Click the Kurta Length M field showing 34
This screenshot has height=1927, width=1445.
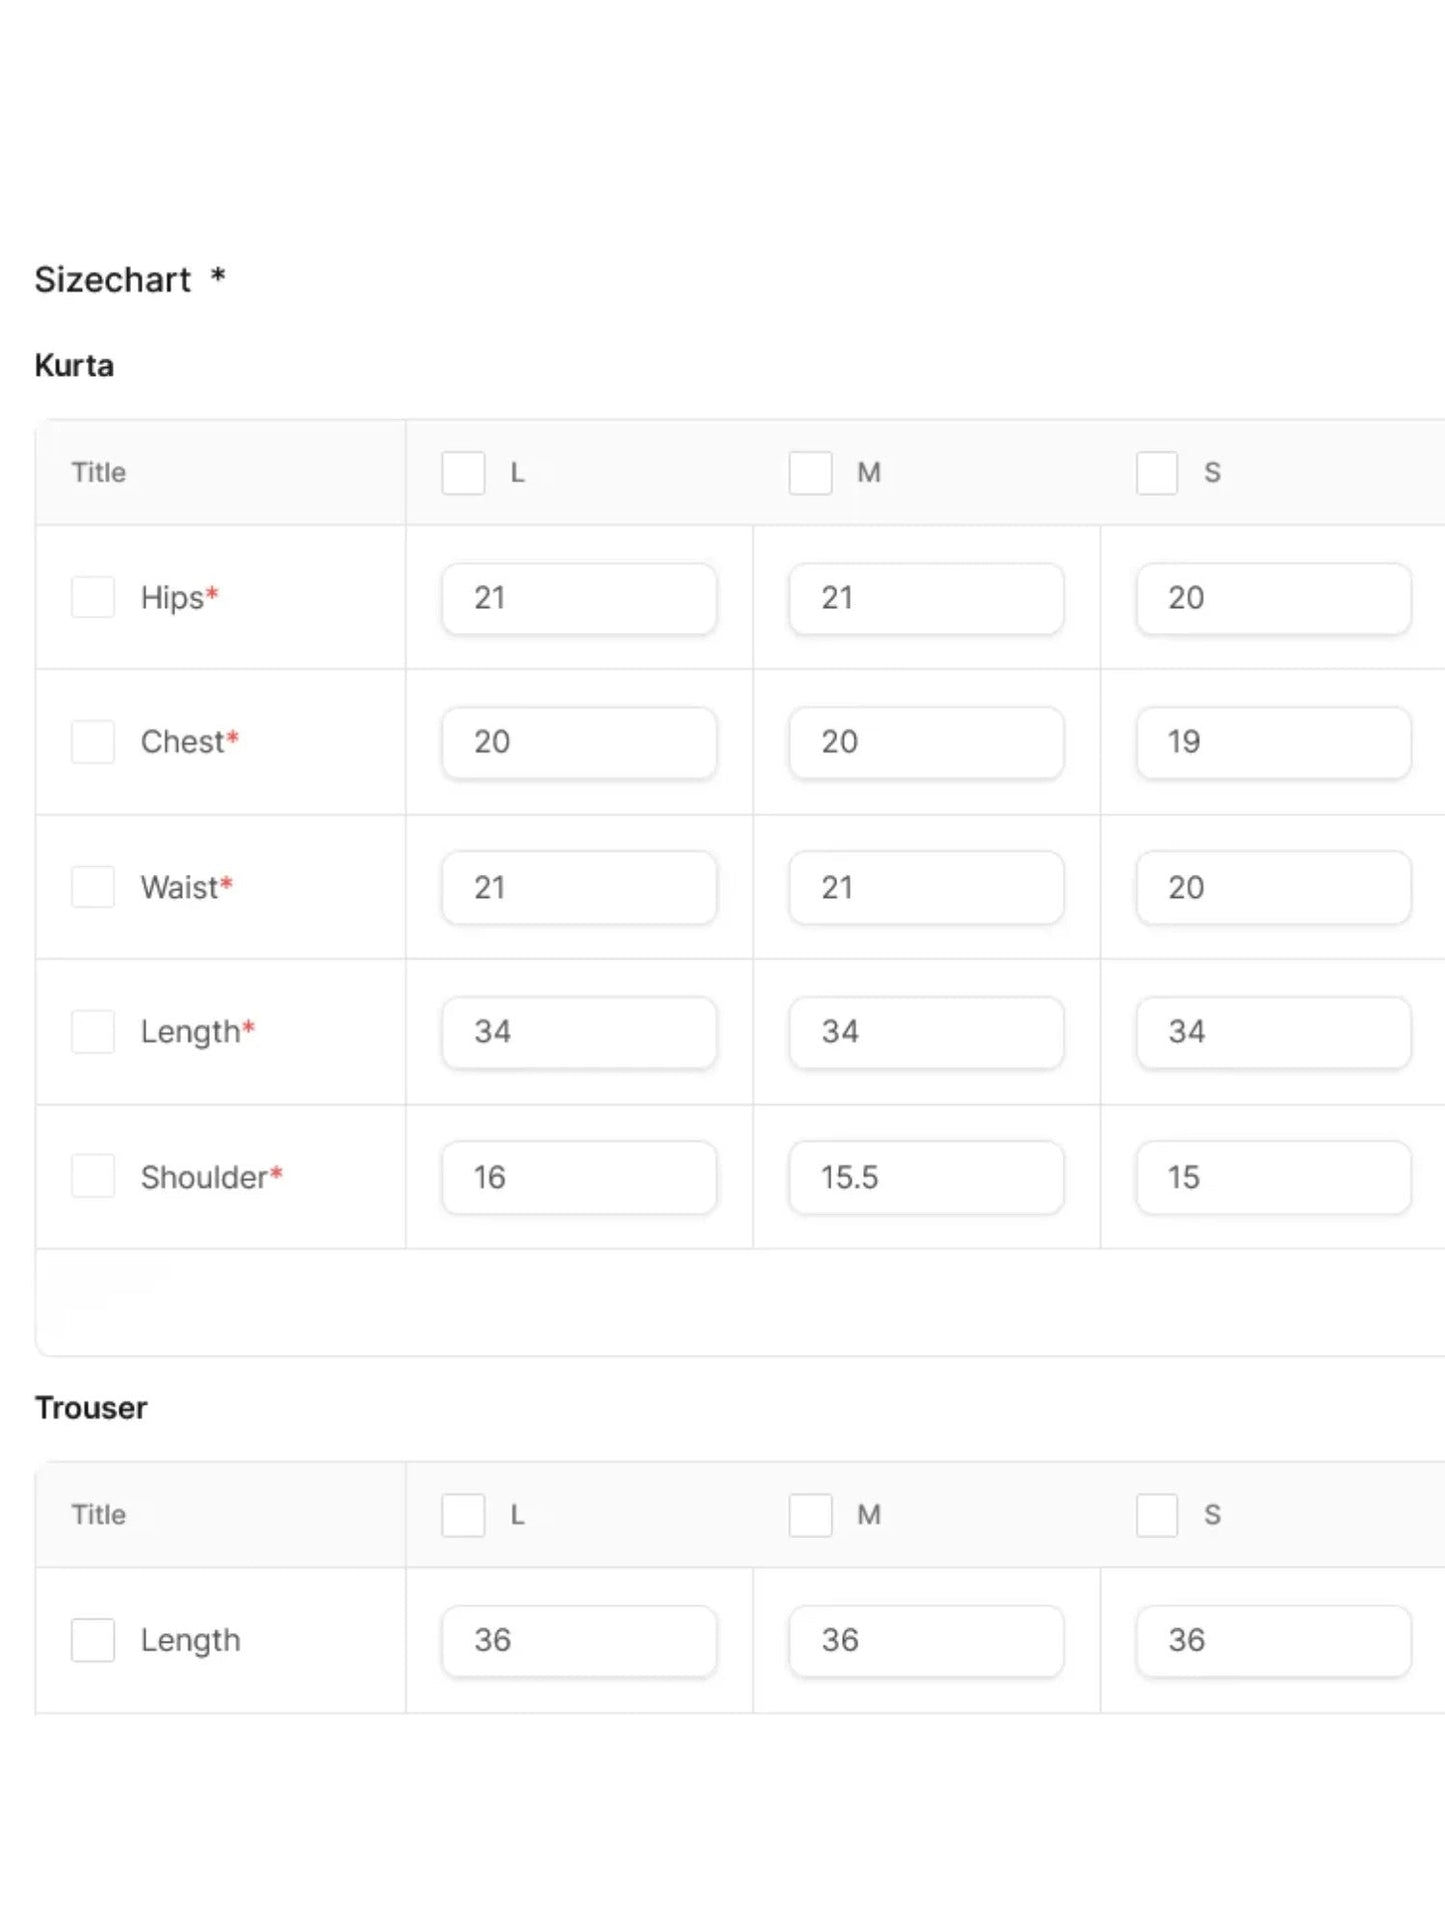[926, 1032]
